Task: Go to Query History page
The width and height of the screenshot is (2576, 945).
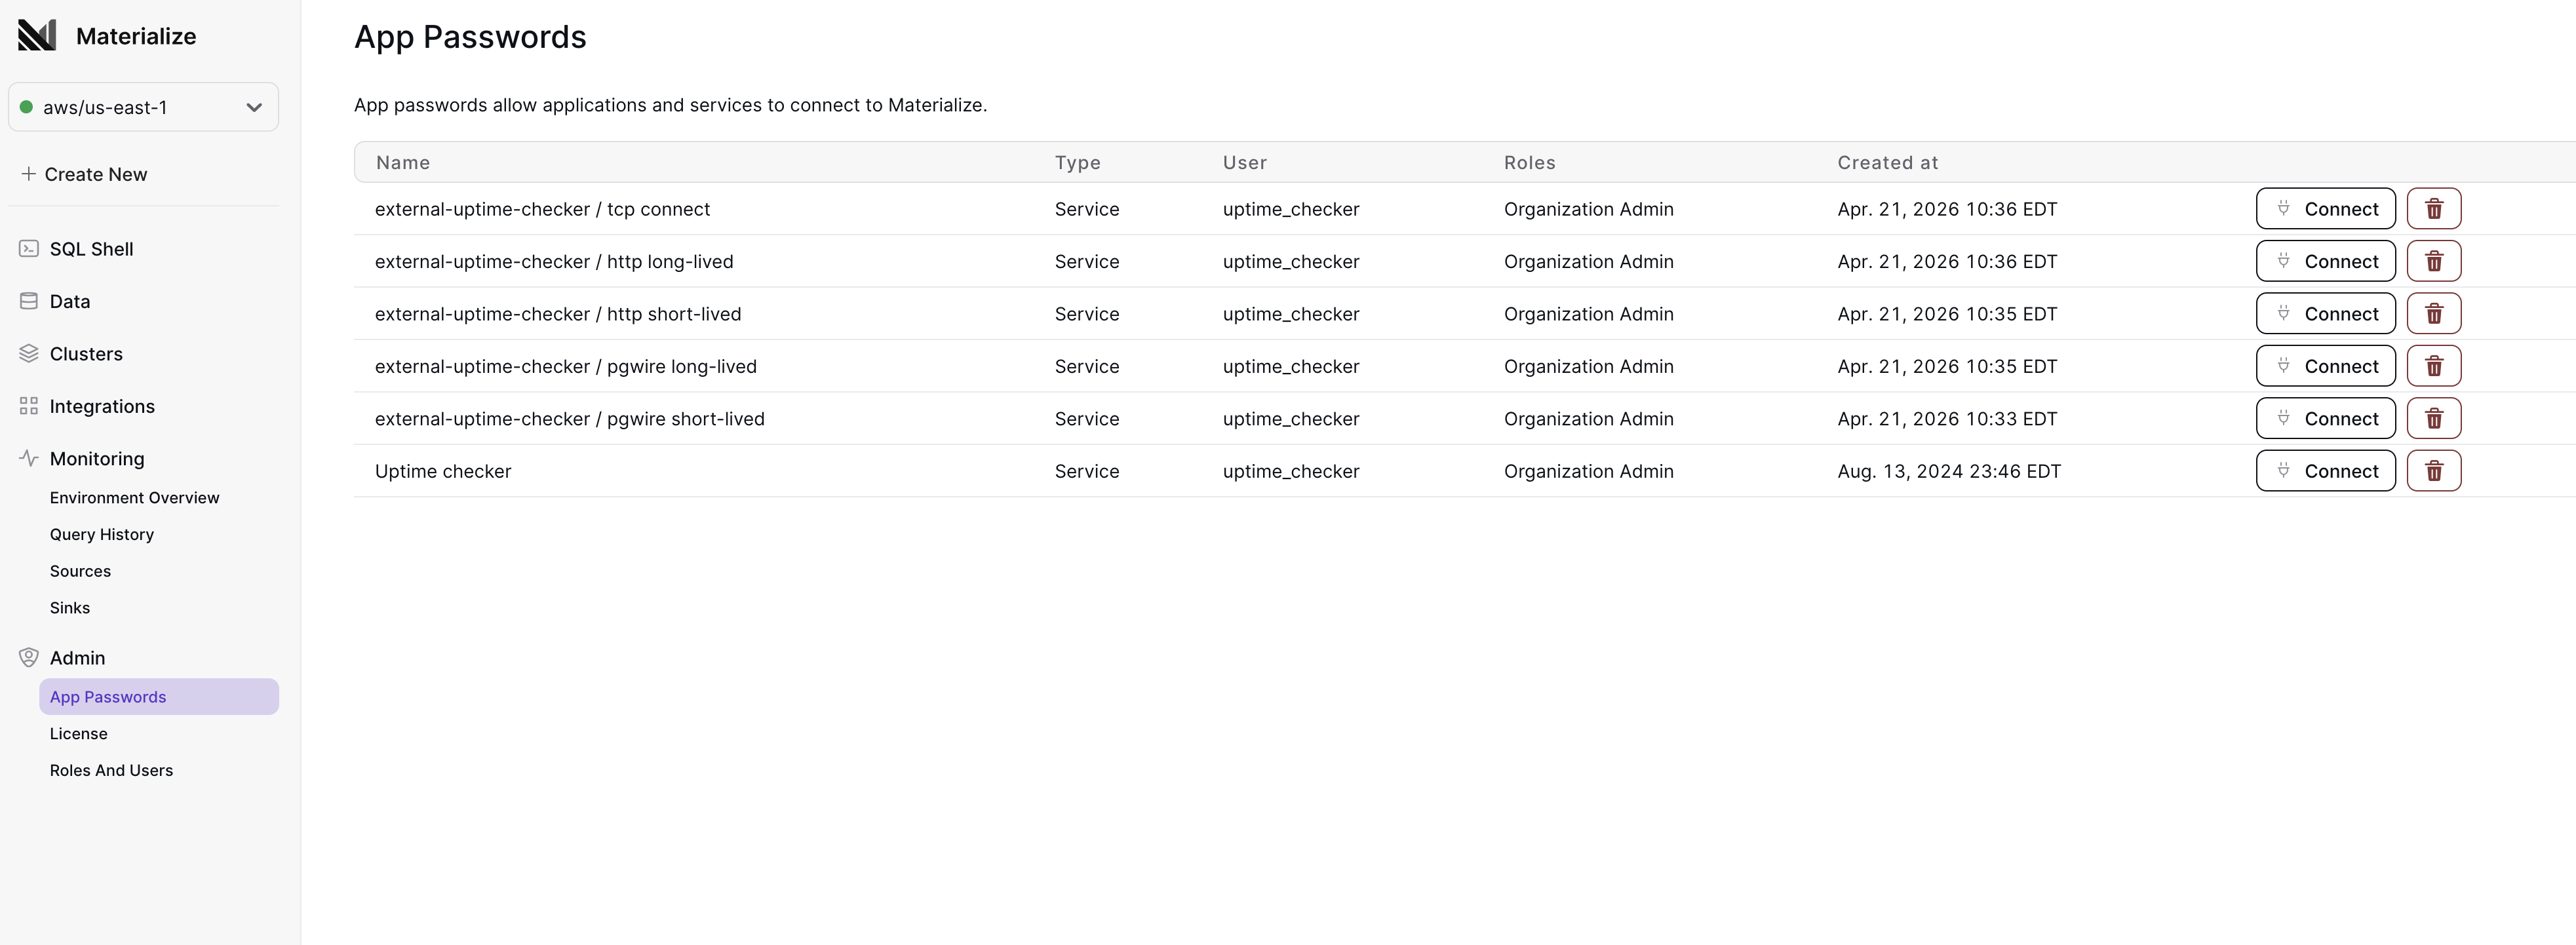Action: point(102,535)
